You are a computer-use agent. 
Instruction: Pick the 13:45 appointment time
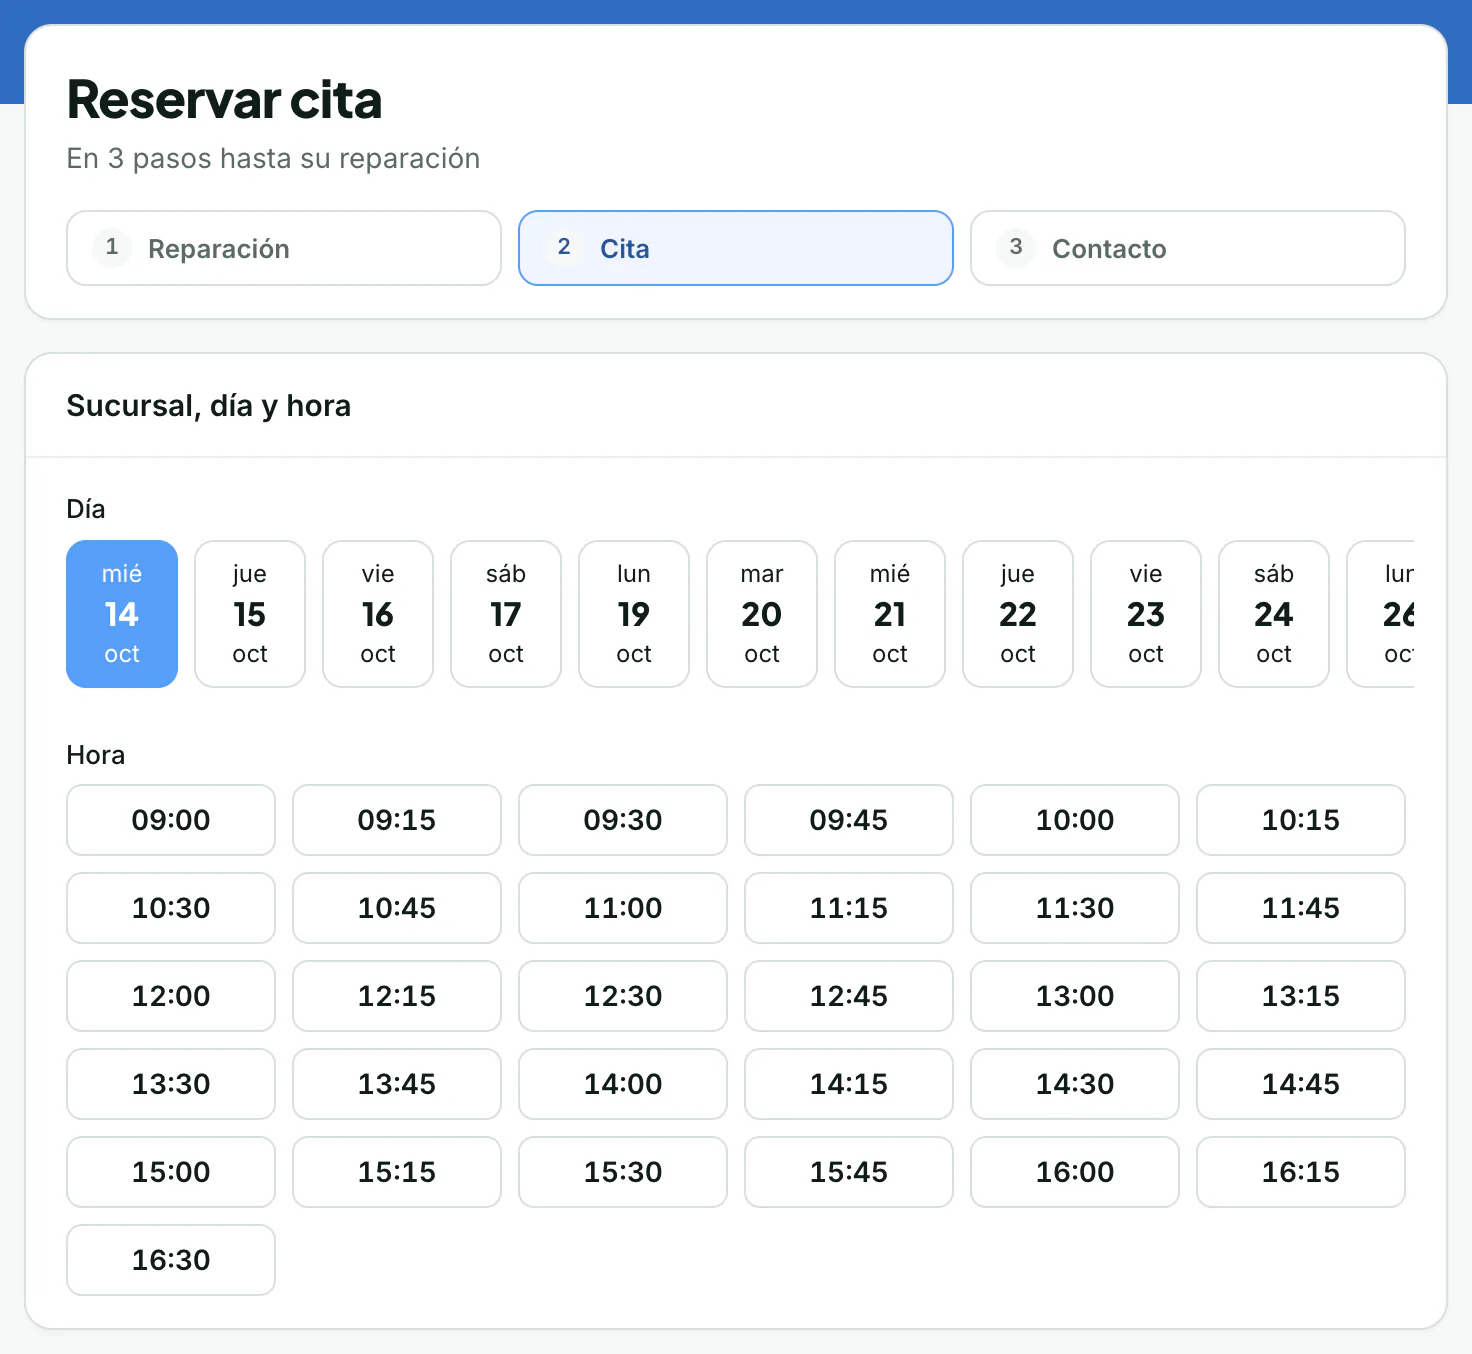[397, 1084]
